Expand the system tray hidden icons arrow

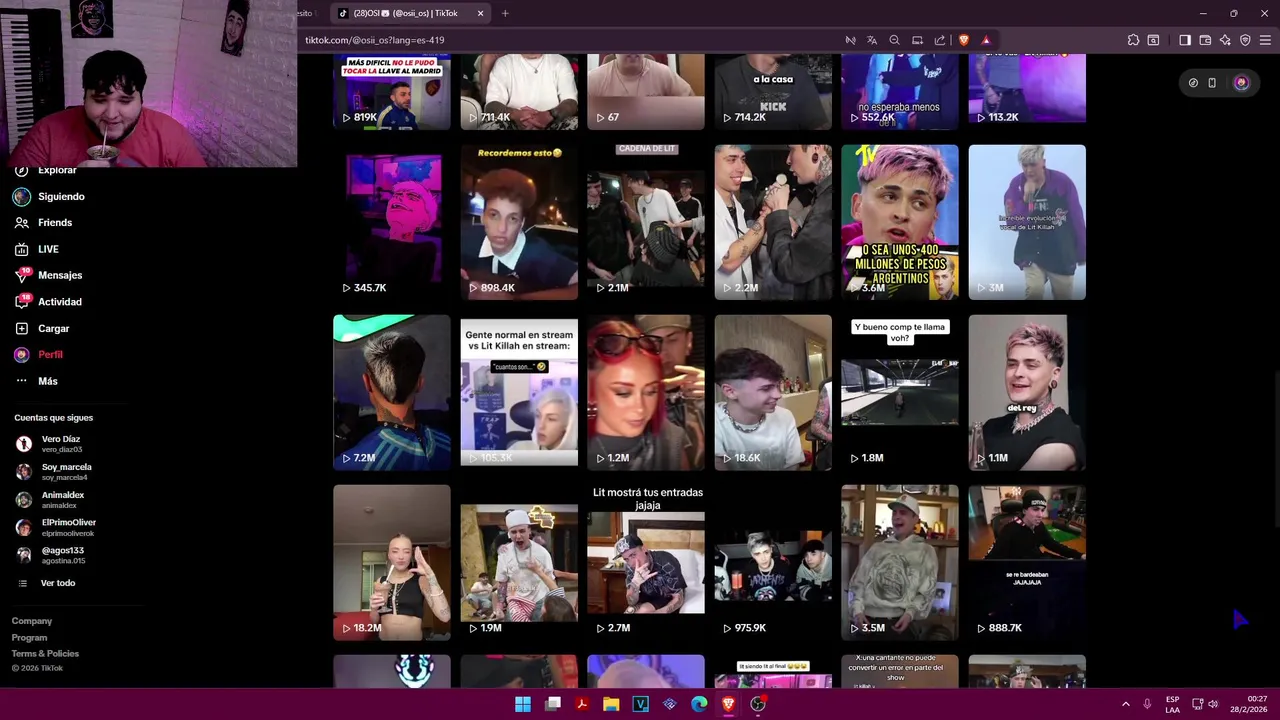pyautogui.click(x=1125, y=704)
